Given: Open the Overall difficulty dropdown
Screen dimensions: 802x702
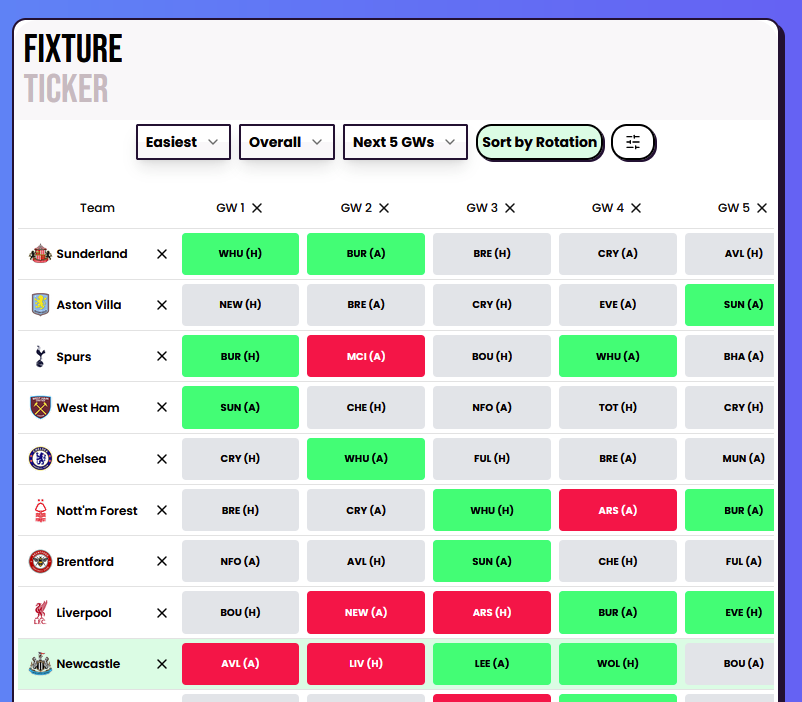Looking at the screenshot, I should (x=287, y=142).
